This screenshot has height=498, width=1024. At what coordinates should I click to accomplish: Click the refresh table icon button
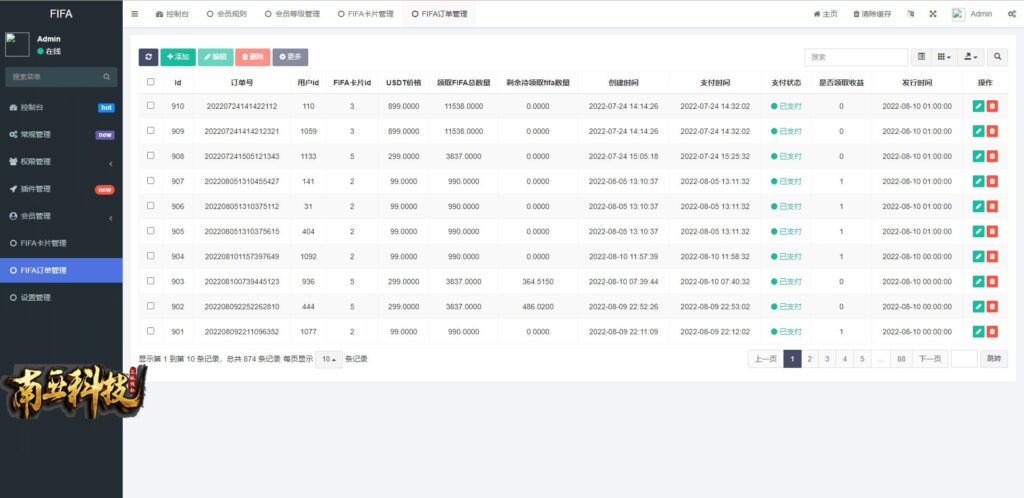(148, 57)
